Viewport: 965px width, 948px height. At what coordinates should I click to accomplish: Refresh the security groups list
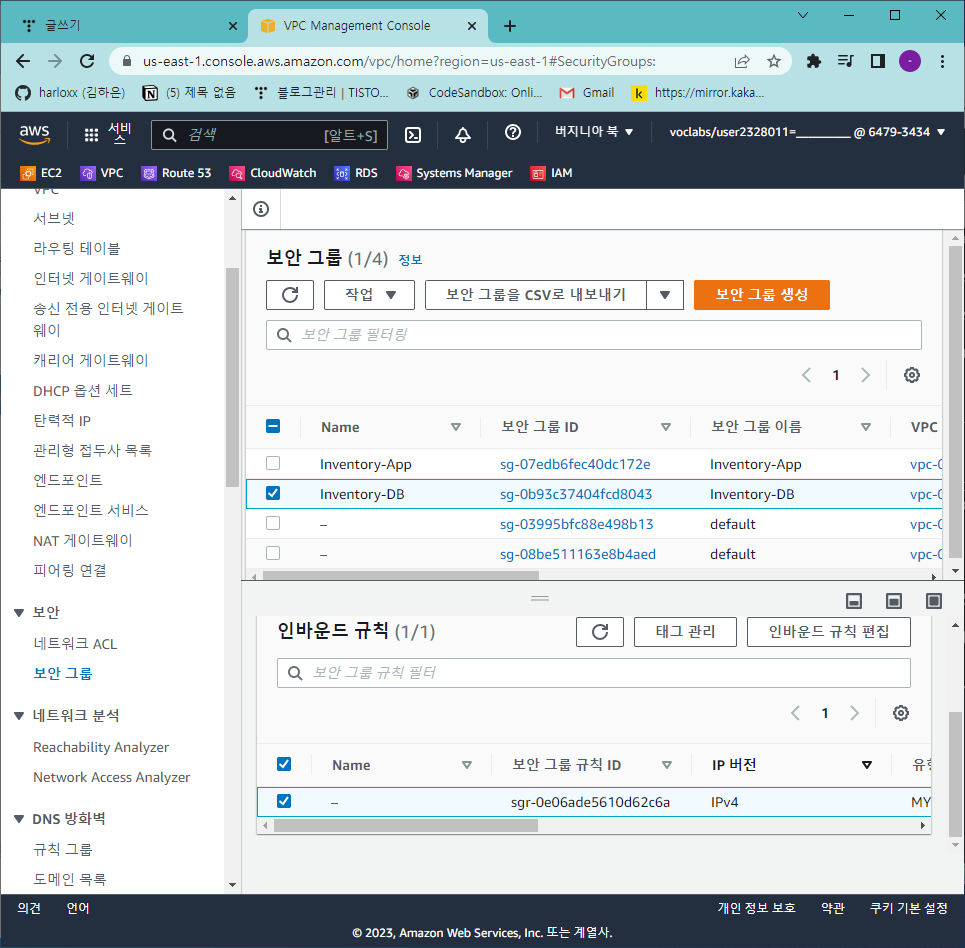click(290, 295)
